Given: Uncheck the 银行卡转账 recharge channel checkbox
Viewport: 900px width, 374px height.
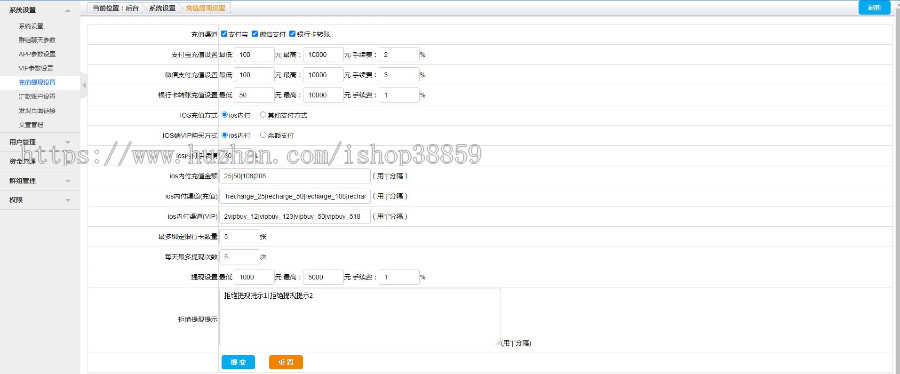Looking at the screenshot, I should pyautogui.click(x=292, y=34).
